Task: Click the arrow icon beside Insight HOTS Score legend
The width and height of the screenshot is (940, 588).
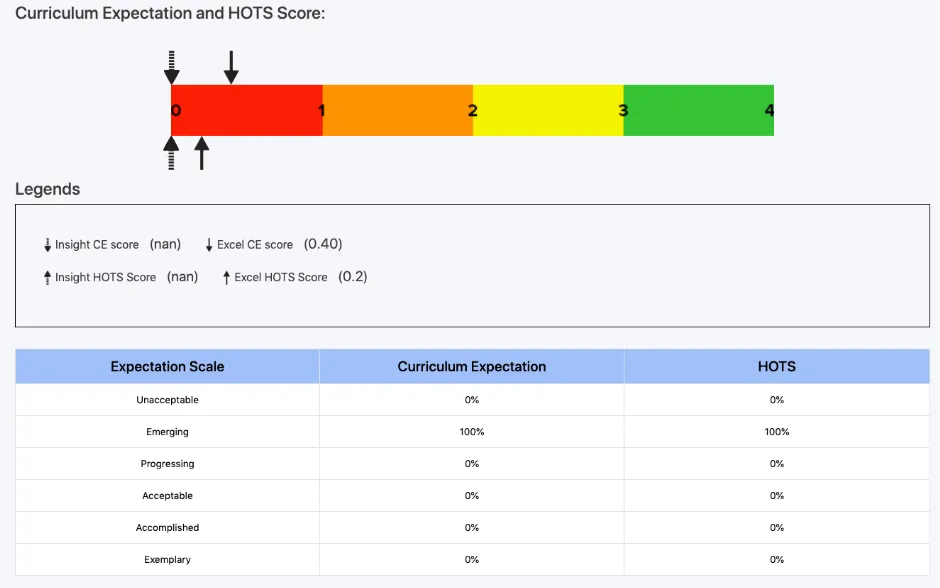Action: pos(46,277)
